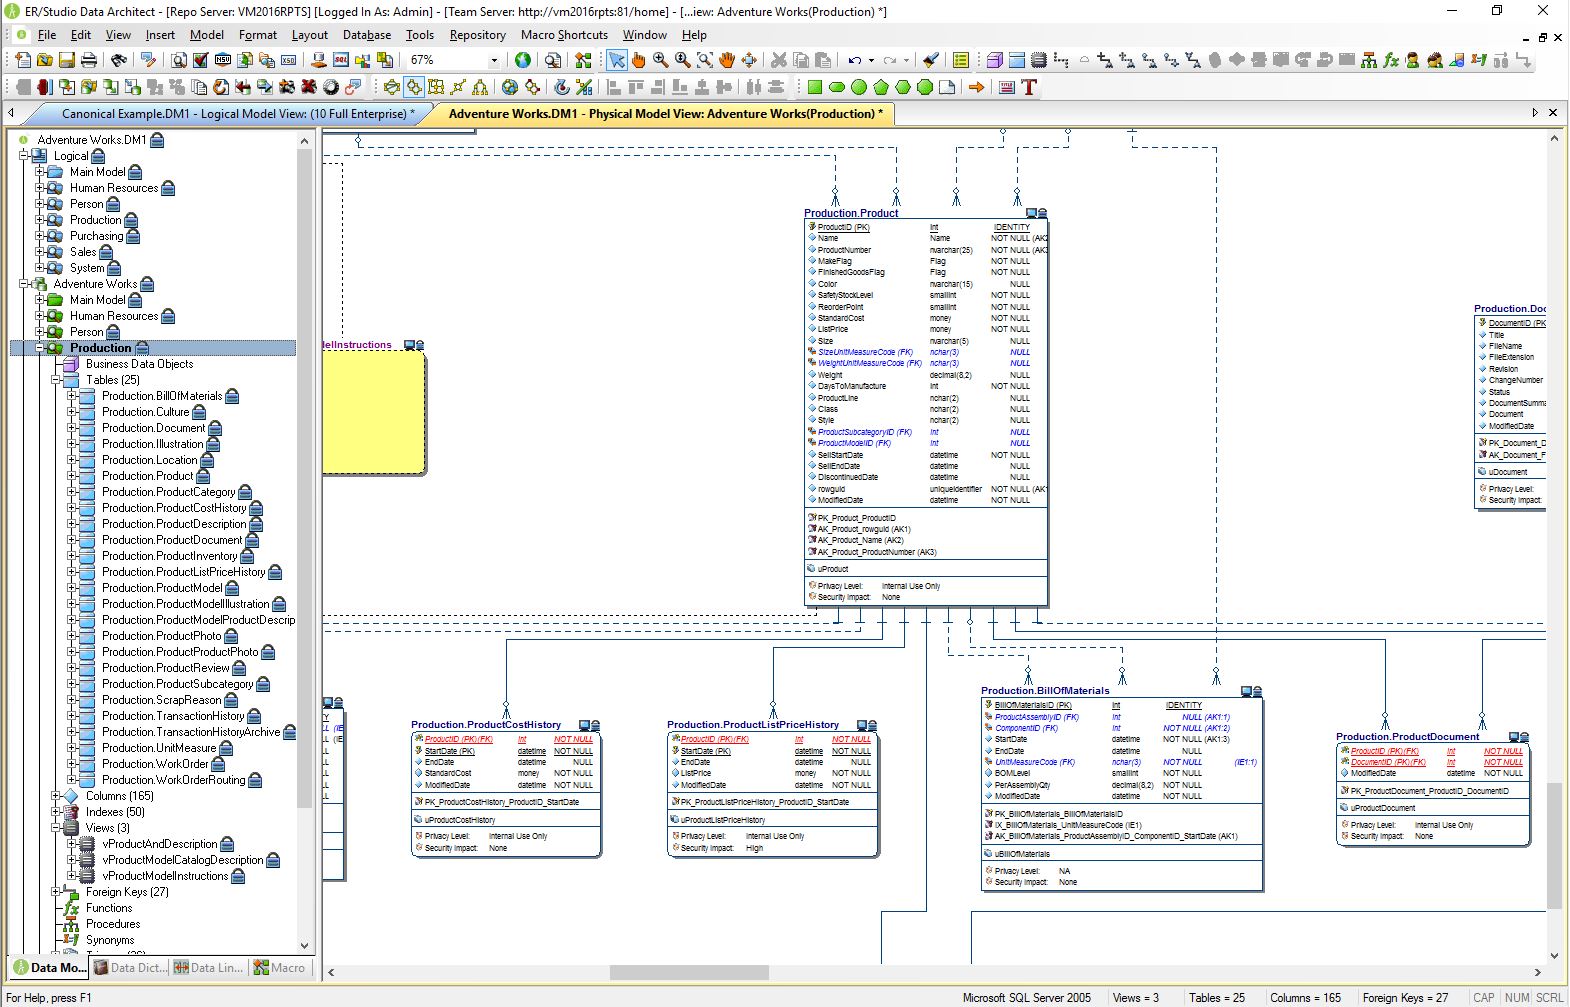Click the NSU toolbar icon

(x=222, y=61)
